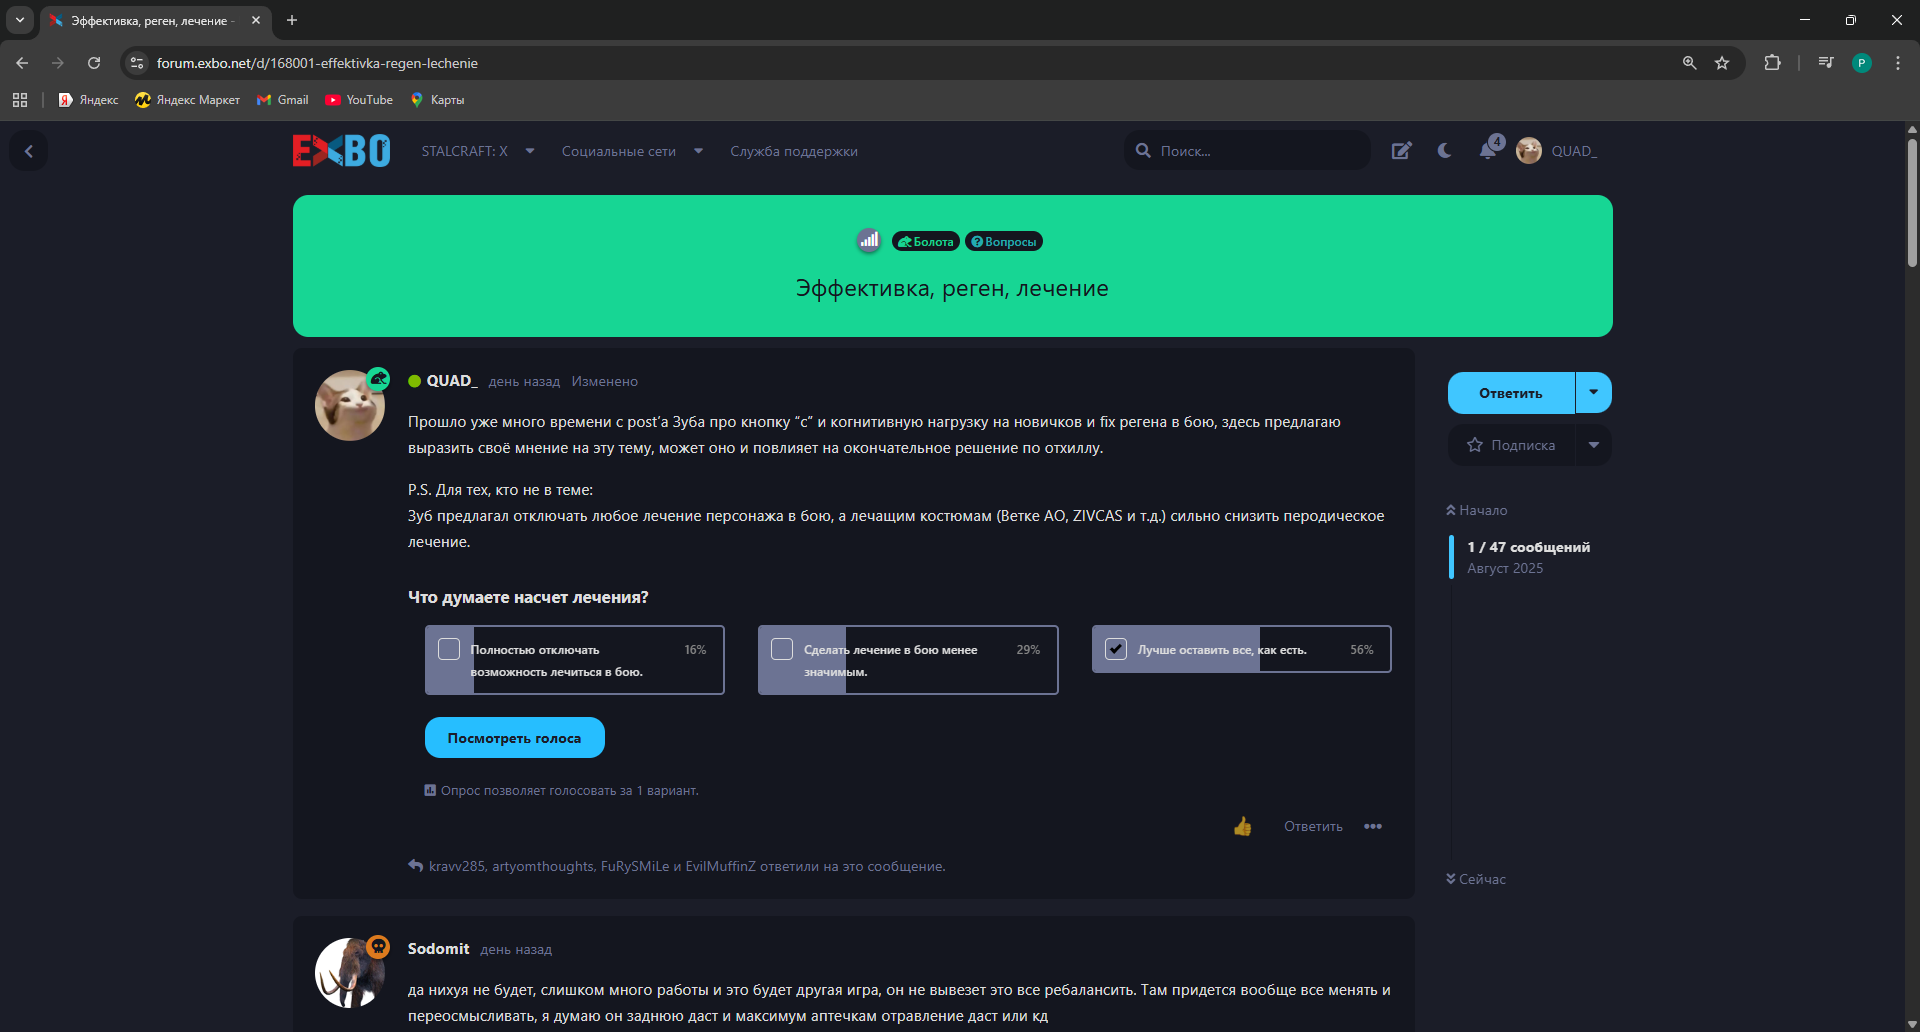Open notifications bell icon

coord(1488,151)
